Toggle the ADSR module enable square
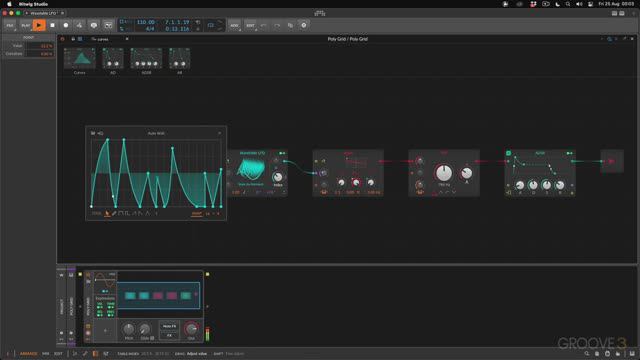Viewport: 640px width, 360px height. pos(509,153)
